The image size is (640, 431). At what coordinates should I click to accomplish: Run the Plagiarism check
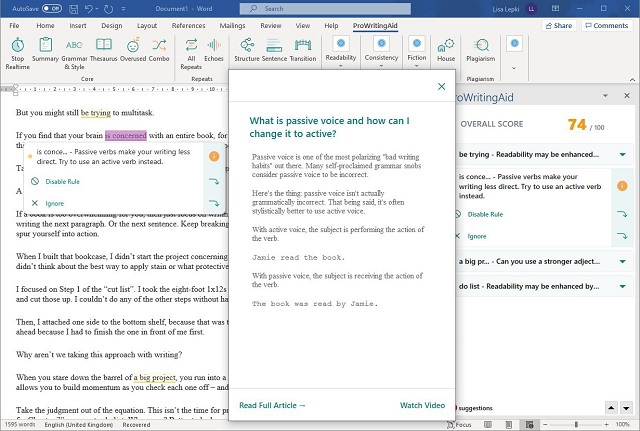(x=480, y=50)
